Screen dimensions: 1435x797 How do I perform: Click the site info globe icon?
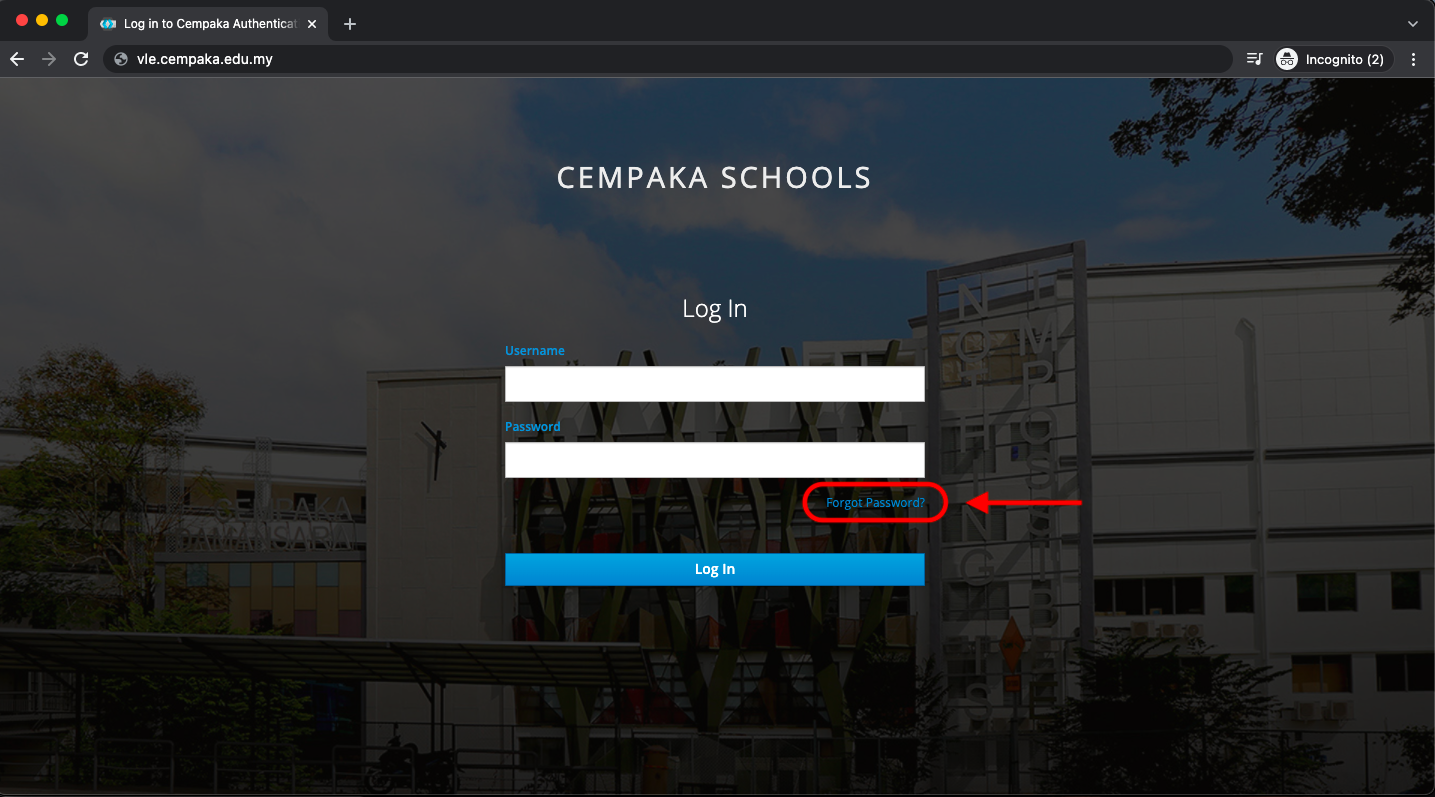[121, 59]
